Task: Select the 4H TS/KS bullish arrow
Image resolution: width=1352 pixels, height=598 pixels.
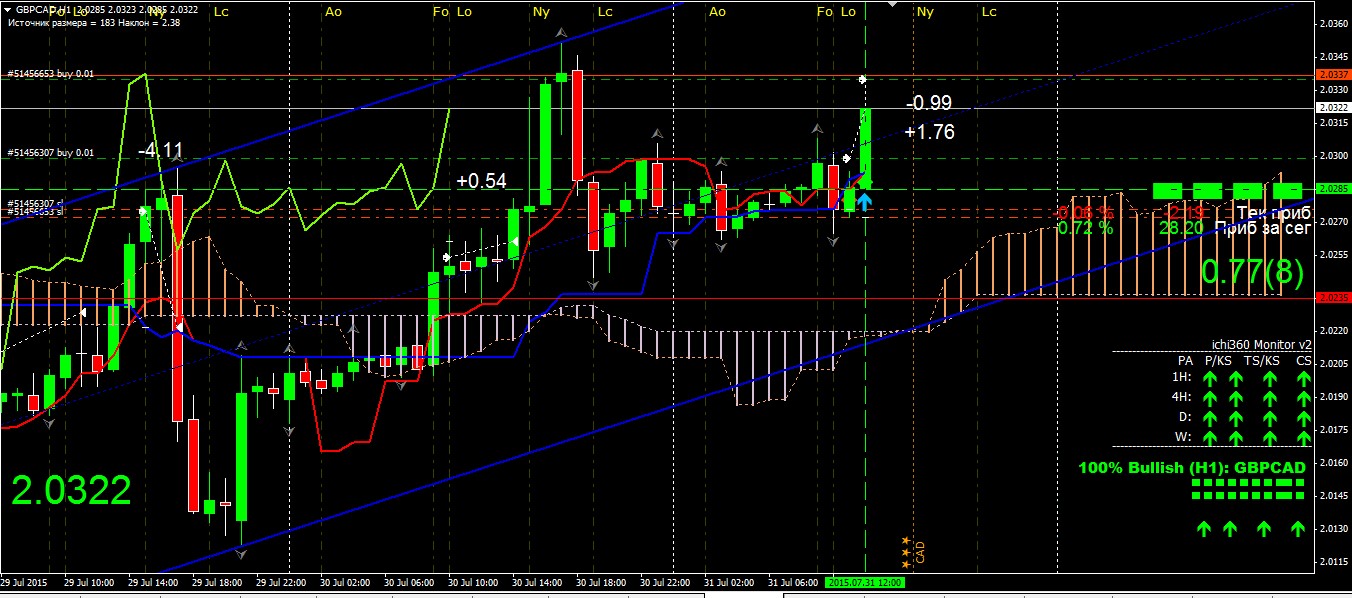Action: [1270, 398]
